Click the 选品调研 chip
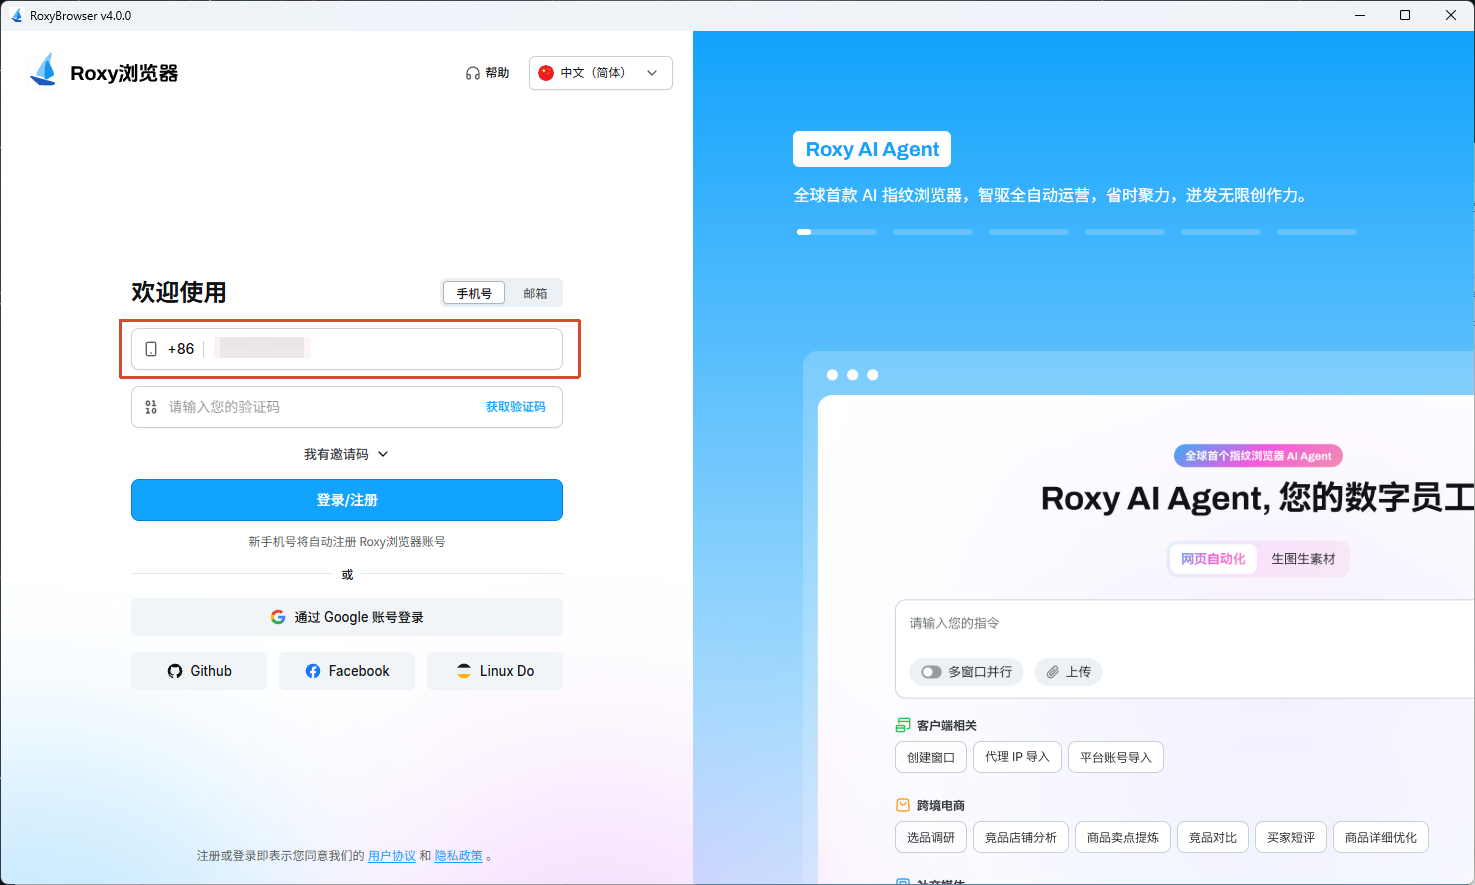1475x885 pixels. tap(931, 837)
